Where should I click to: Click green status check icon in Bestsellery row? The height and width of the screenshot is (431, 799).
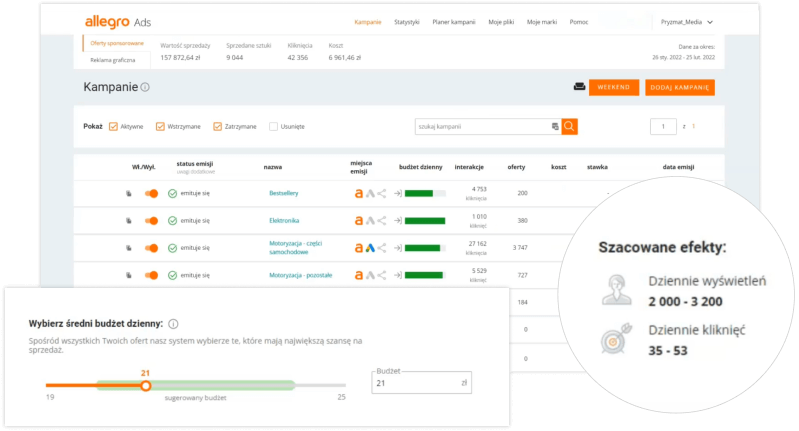click(x=172, y=194)
